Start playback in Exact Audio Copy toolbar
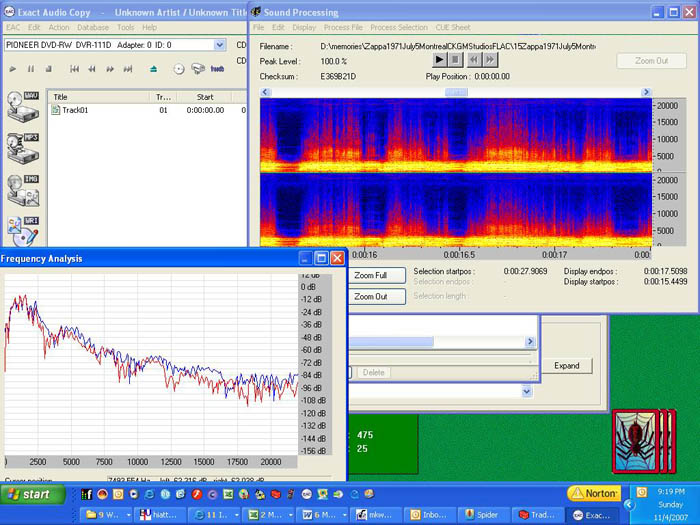Screen dimensions: 700x525 12,69
